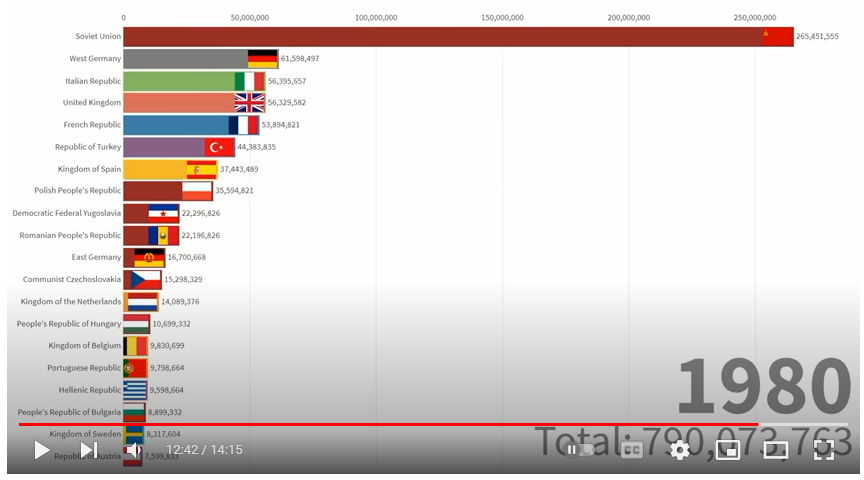Screen dimensions: 864x480
Task: Click the French Republic blue bar
Action: tap(176, 125)
